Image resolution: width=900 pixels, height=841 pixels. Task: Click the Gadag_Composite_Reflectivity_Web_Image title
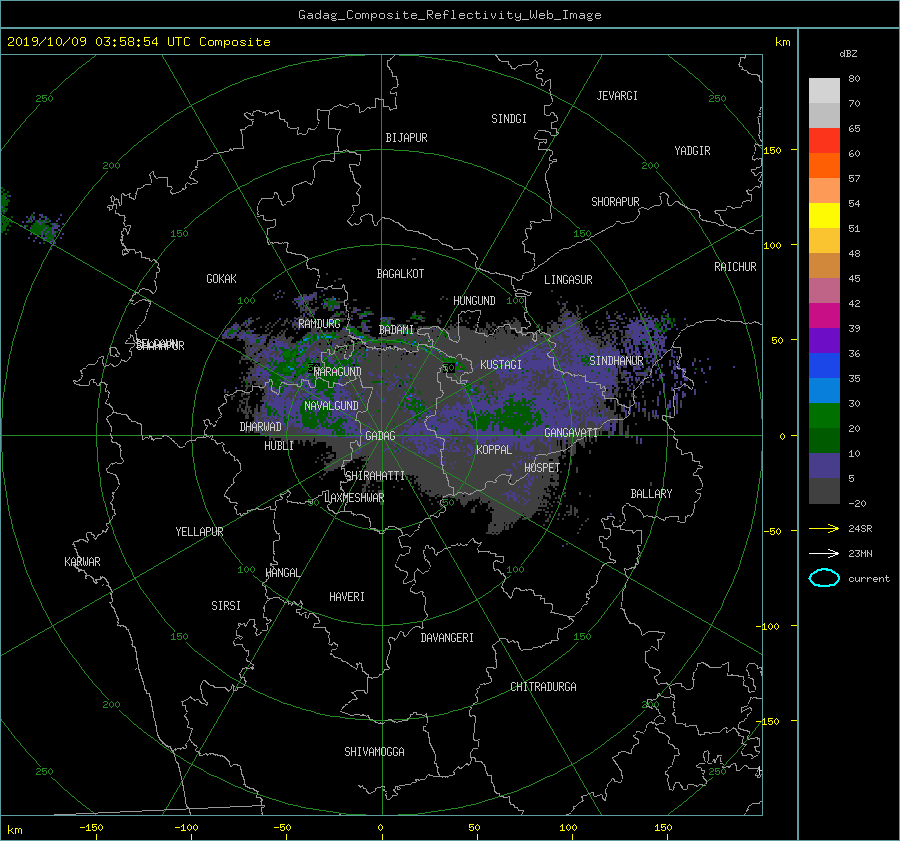(x=449, y=15)
